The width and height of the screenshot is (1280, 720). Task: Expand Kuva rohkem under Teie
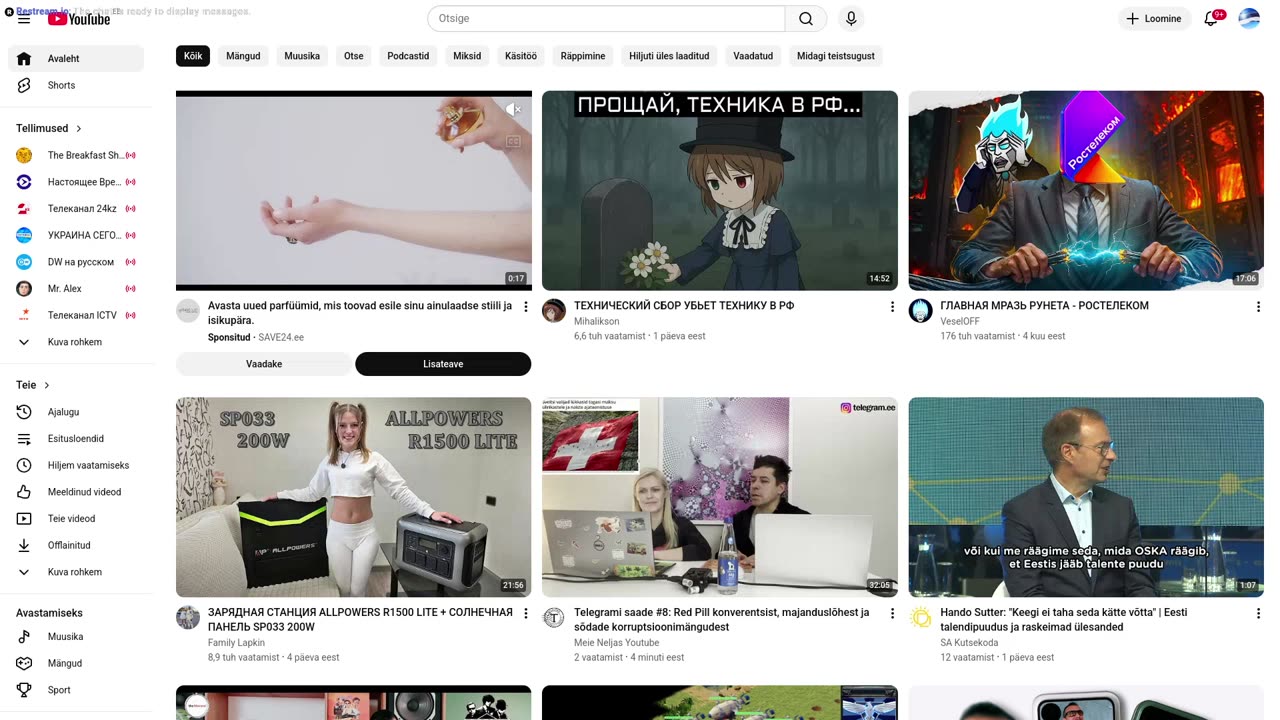[x=76, y=572]
